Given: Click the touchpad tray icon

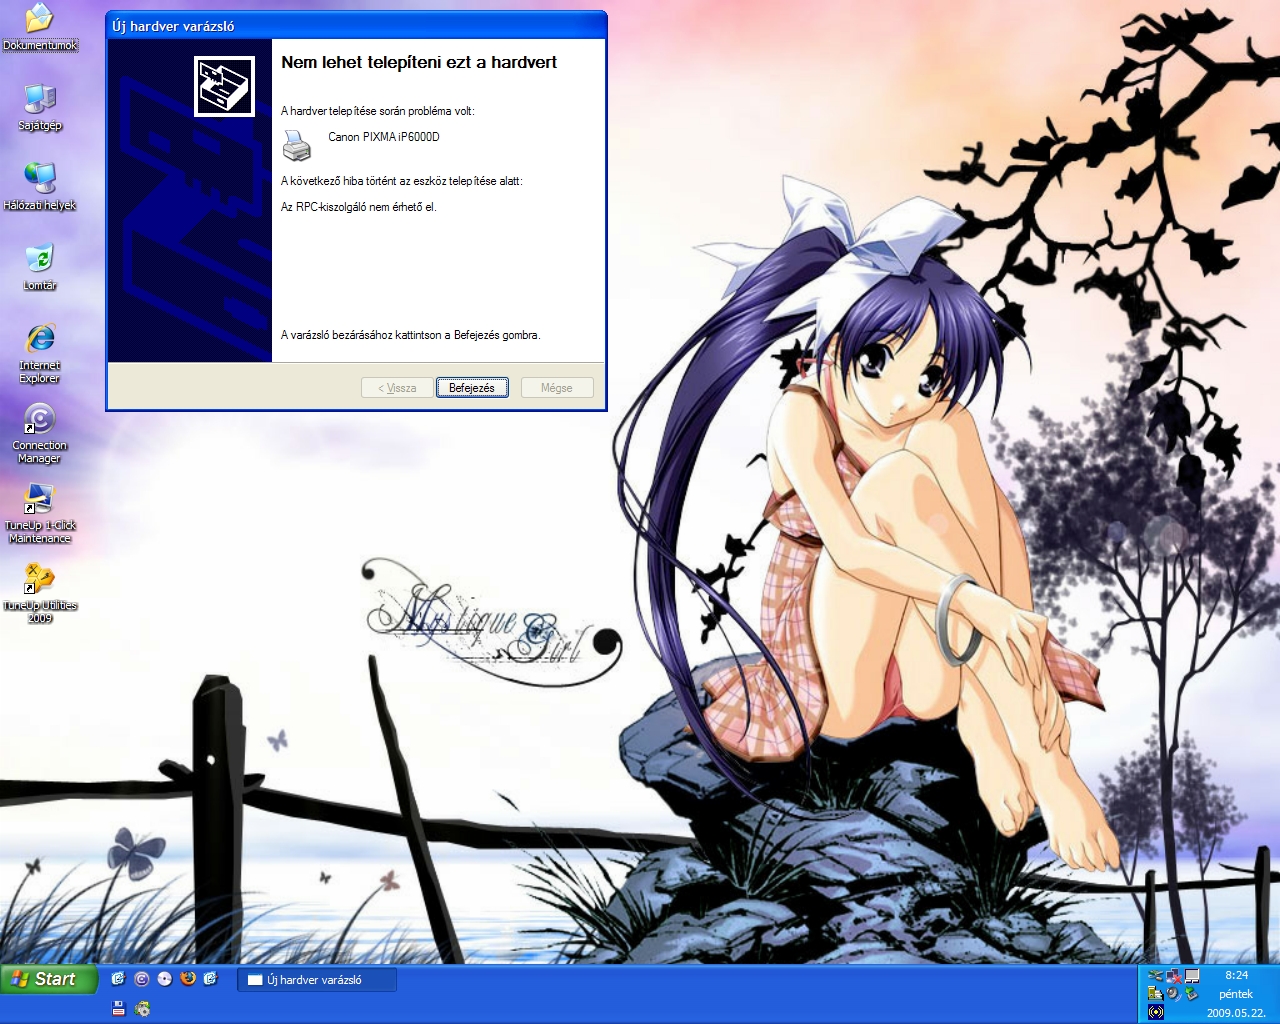Looking at the screenshot, I should click(x=1192, y=976).
